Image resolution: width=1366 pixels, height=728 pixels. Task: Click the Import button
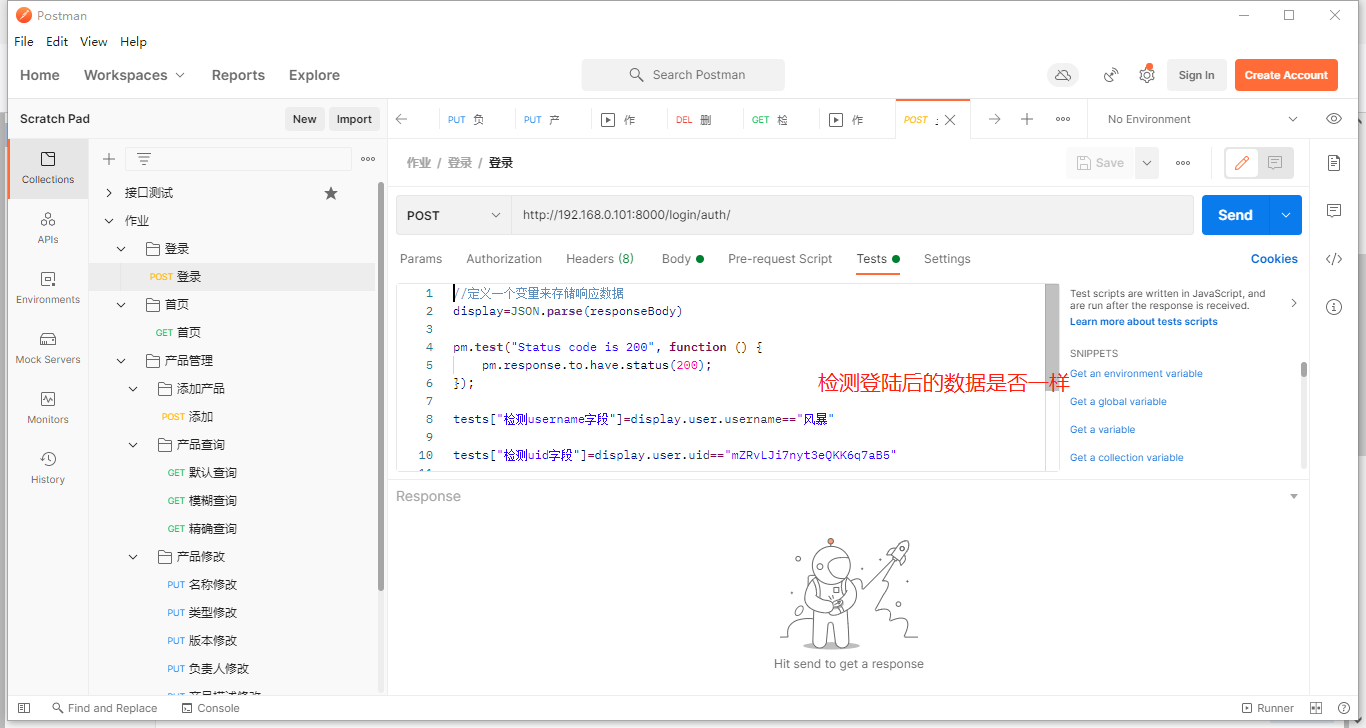click(x=354, y=119)
